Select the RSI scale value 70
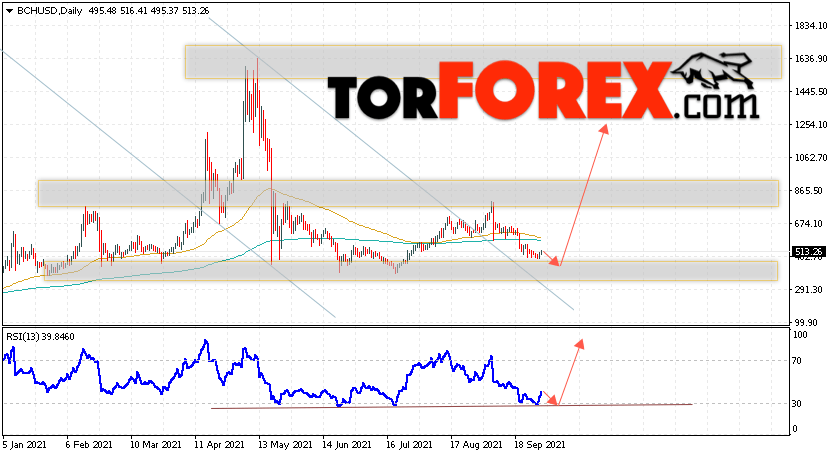830x456 pixels. click(x=797, y=361)
